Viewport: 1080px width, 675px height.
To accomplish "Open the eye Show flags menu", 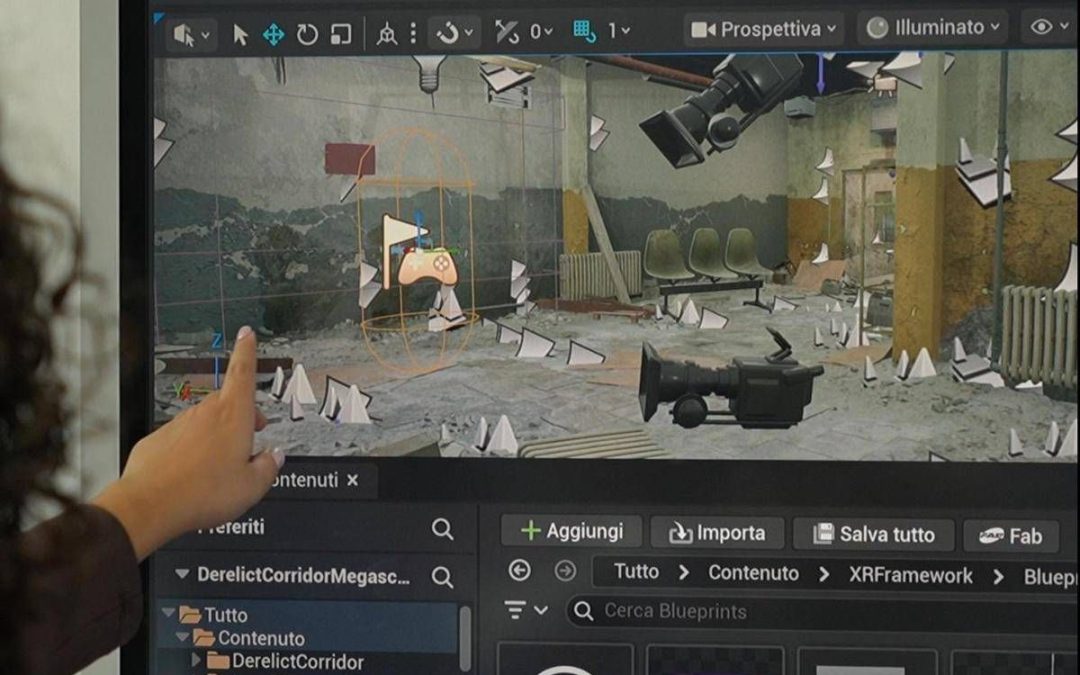I will click(1050, 27).
